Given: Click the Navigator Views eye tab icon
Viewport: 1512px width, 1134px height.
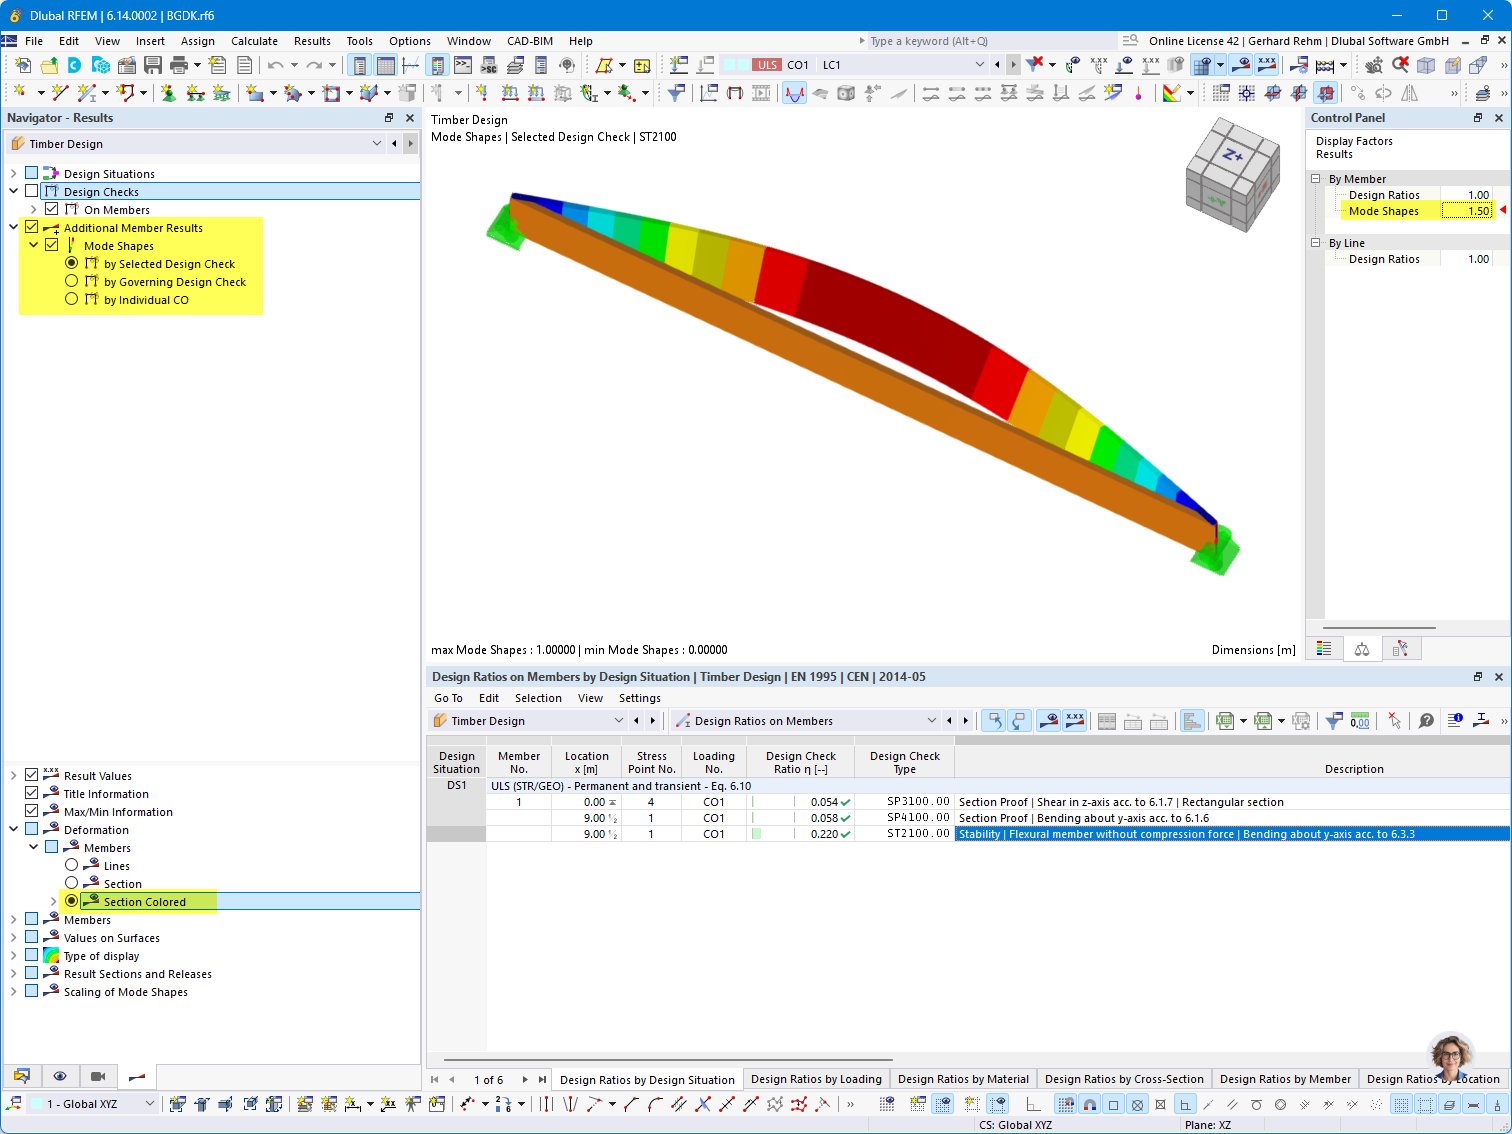Looking at the screenshot, I should tap(60, 1076).
